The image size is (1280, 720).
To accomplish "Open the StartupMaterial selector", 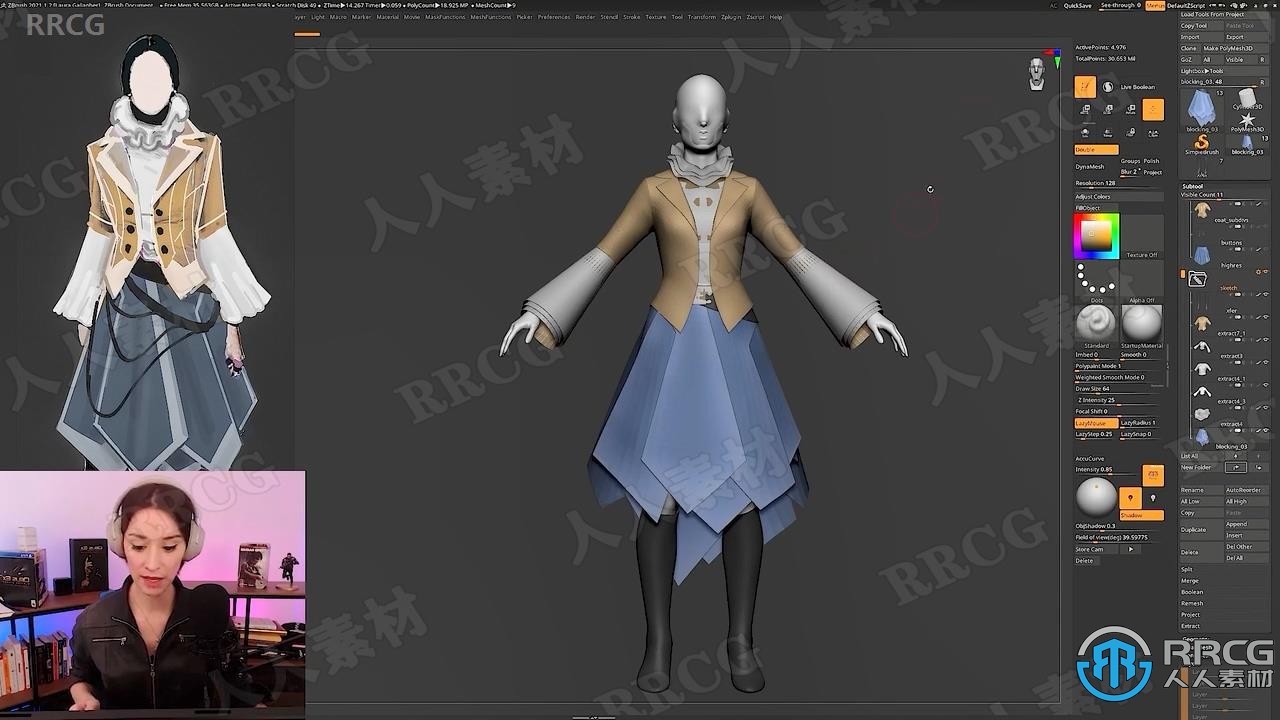I will pos(1142,324).
